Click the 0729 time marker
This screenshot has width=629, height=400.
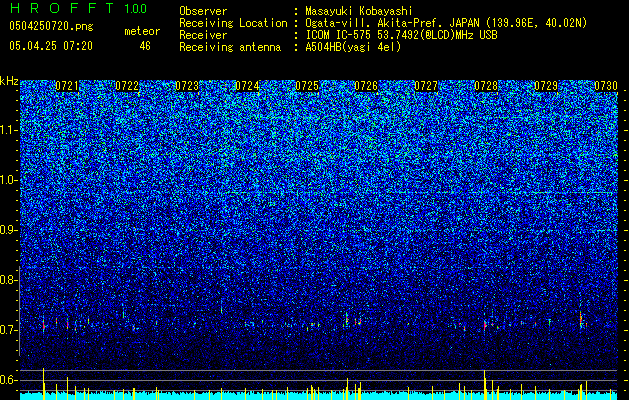click(546, 86)
